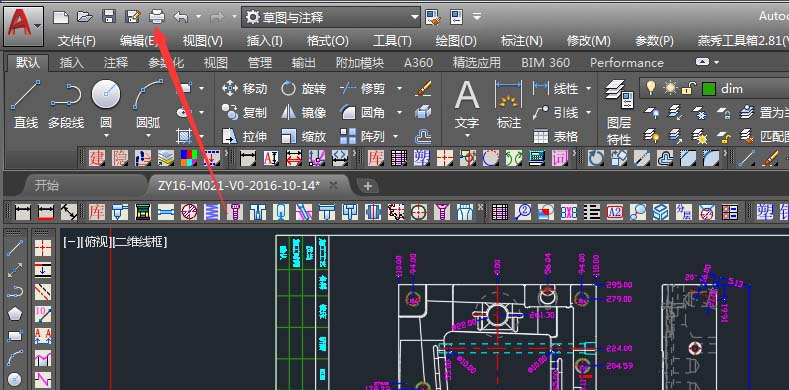Screen dimensions: 789x390
Task: Toggle dim layer lightbulb on/off
Action: pyautogui.click(x=651, y=89)
